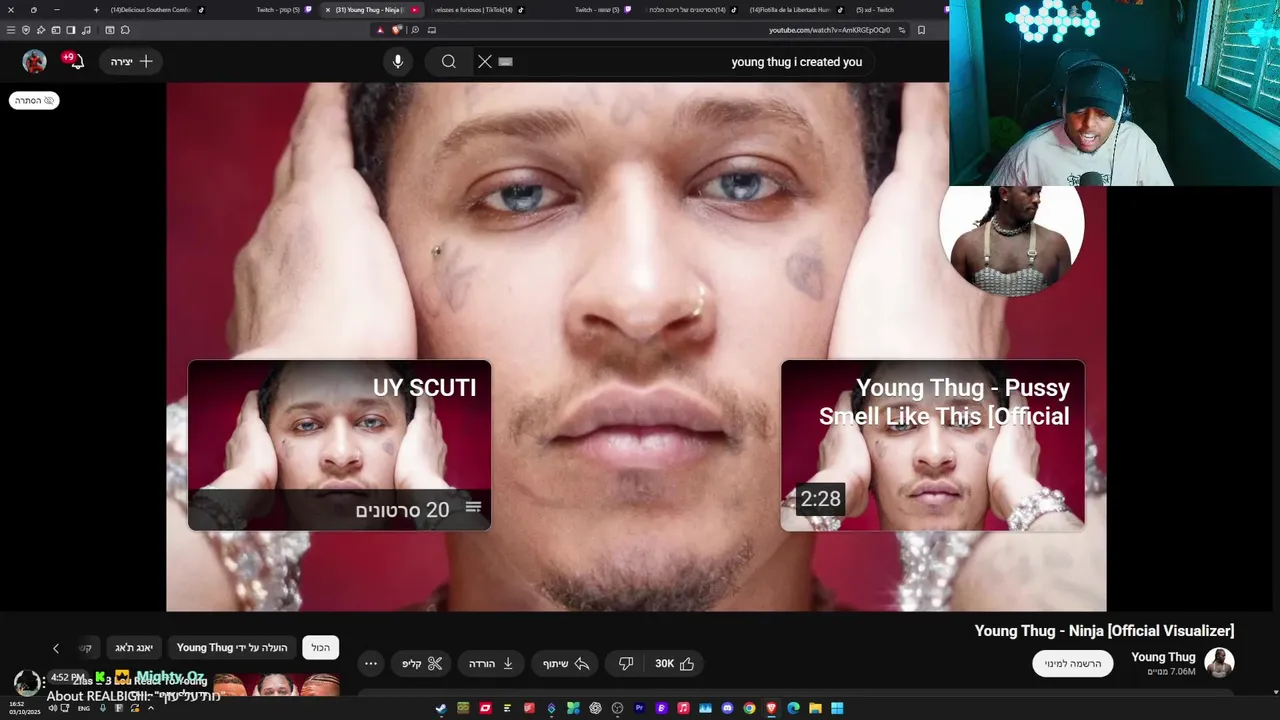
Task: Switch to the 'Flotilla de la Libertad' tab
Action: 795,10
